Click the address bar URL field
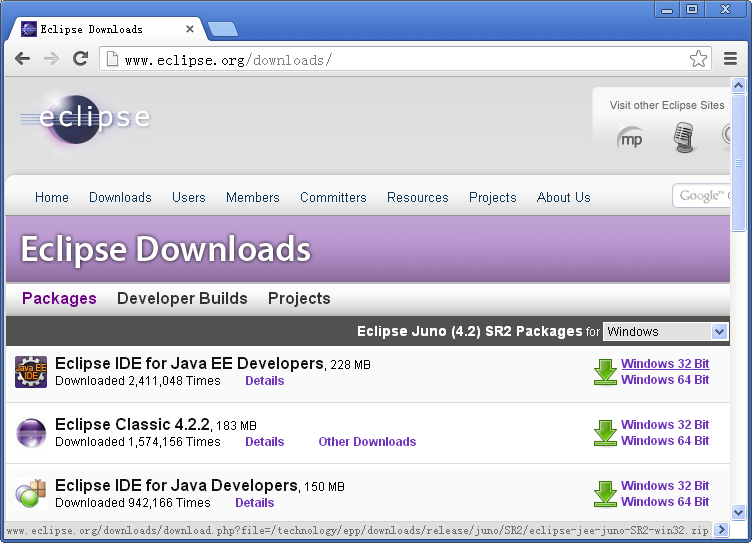 click(403, 59)
